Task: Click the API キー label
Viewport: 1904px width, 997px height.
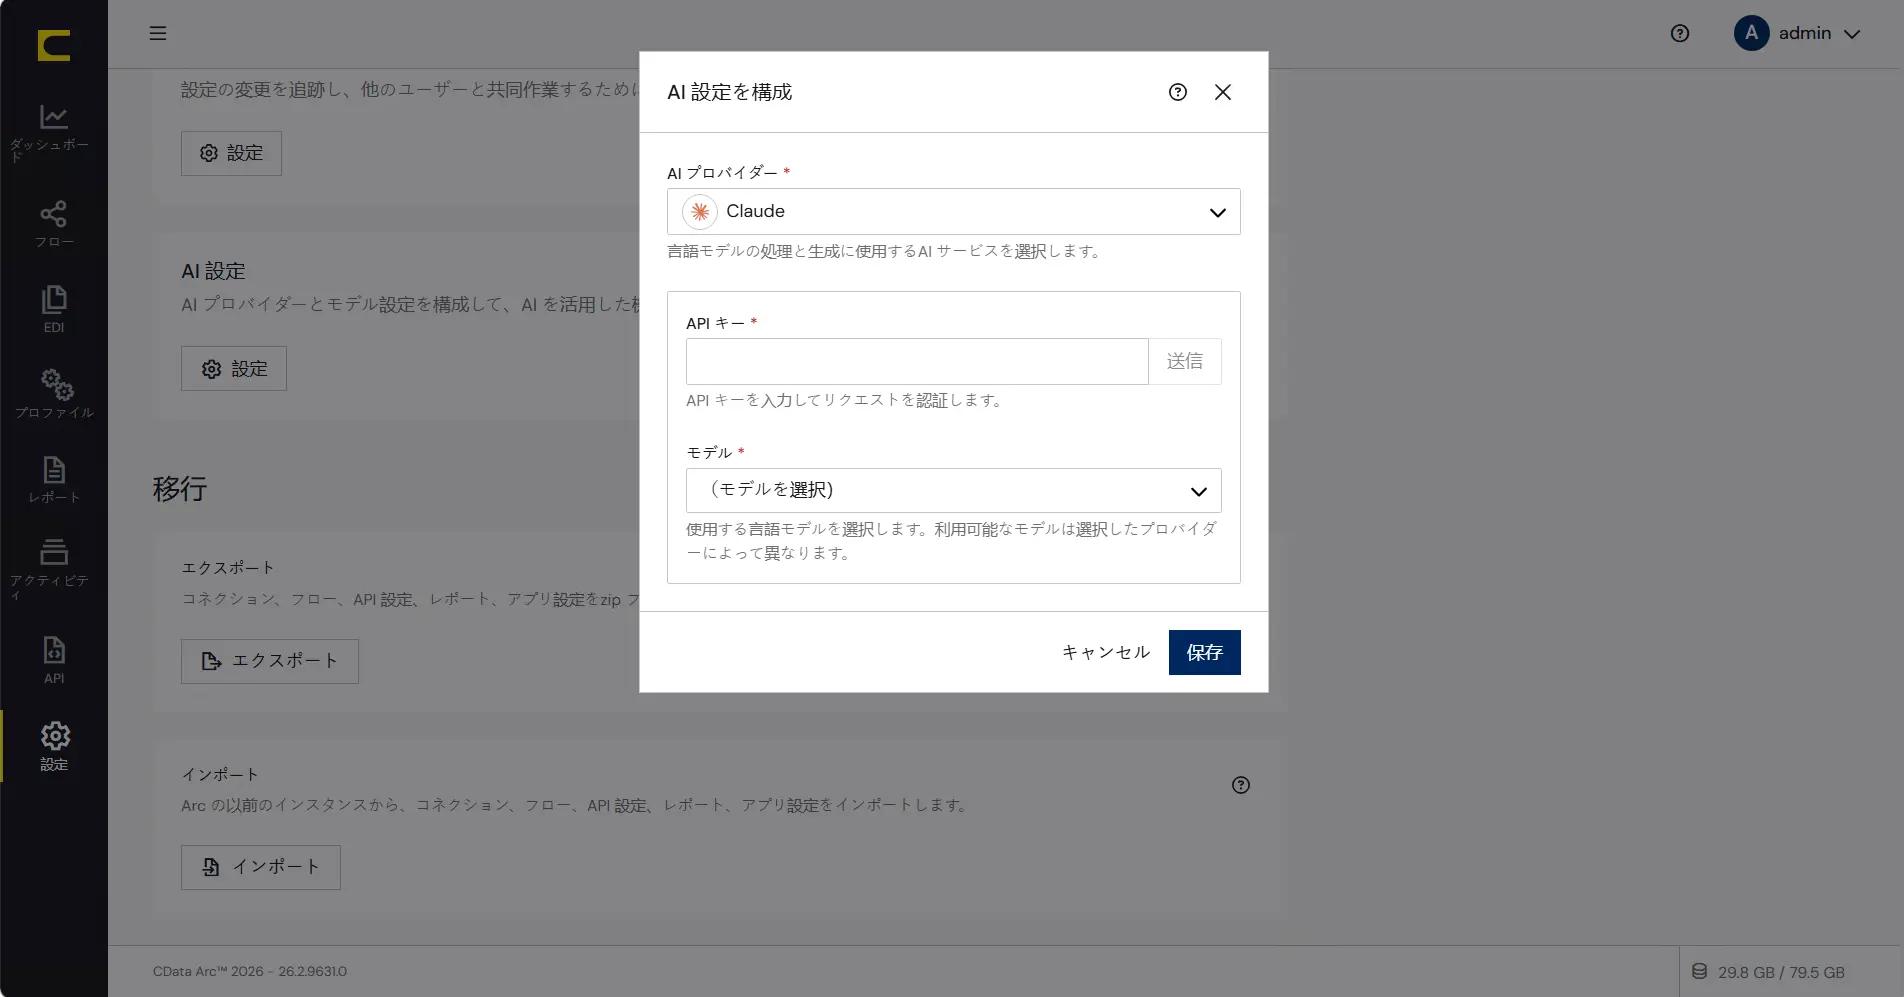Action: pyautogui.click(x=715, y=323)
